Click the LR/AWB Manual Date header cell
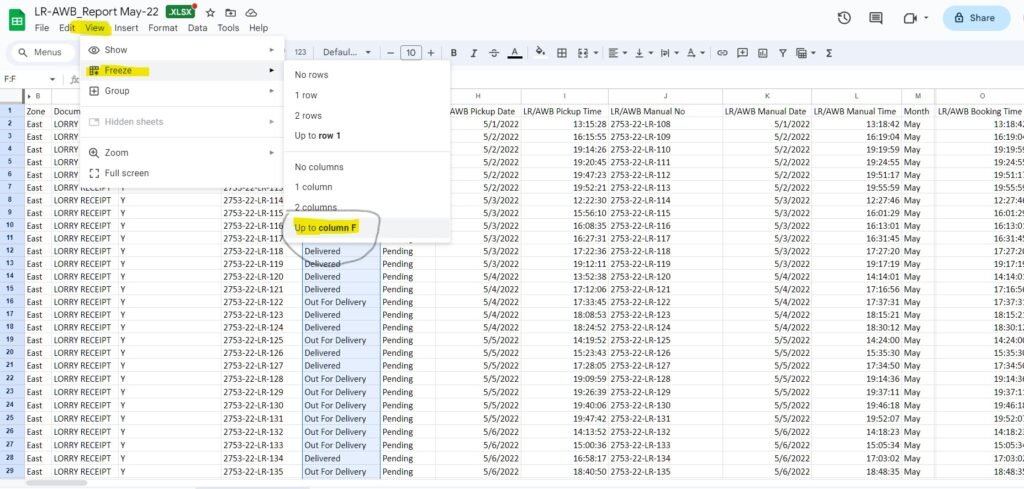1024x489 pixels. point(767,112)
